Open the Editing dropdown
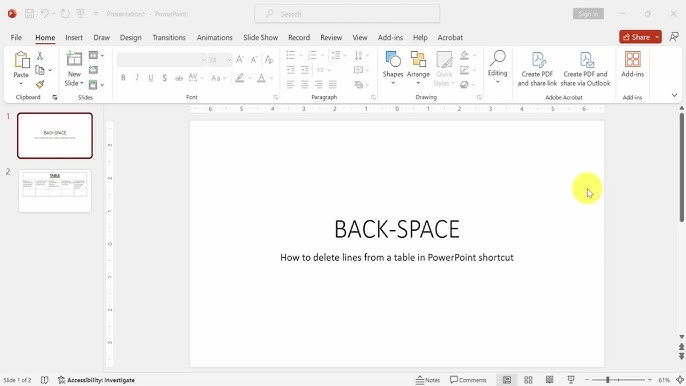The width and height of the screenshot is (686, 386). click(497, 68)
